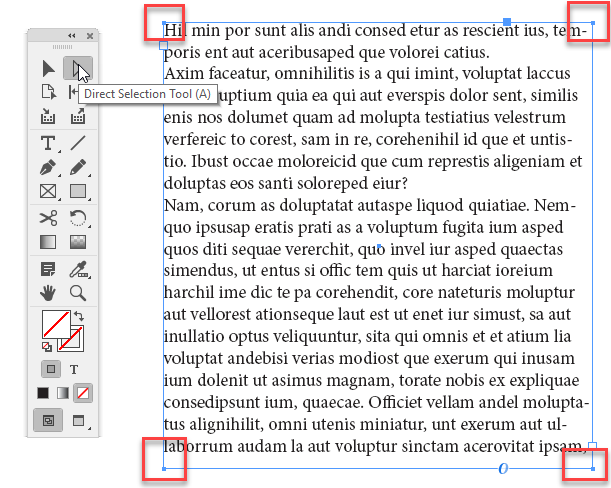Select the Rectangle Frame tool
This screenshot has width=611, height=488.
pyautogui.click(x=48, y=191)
